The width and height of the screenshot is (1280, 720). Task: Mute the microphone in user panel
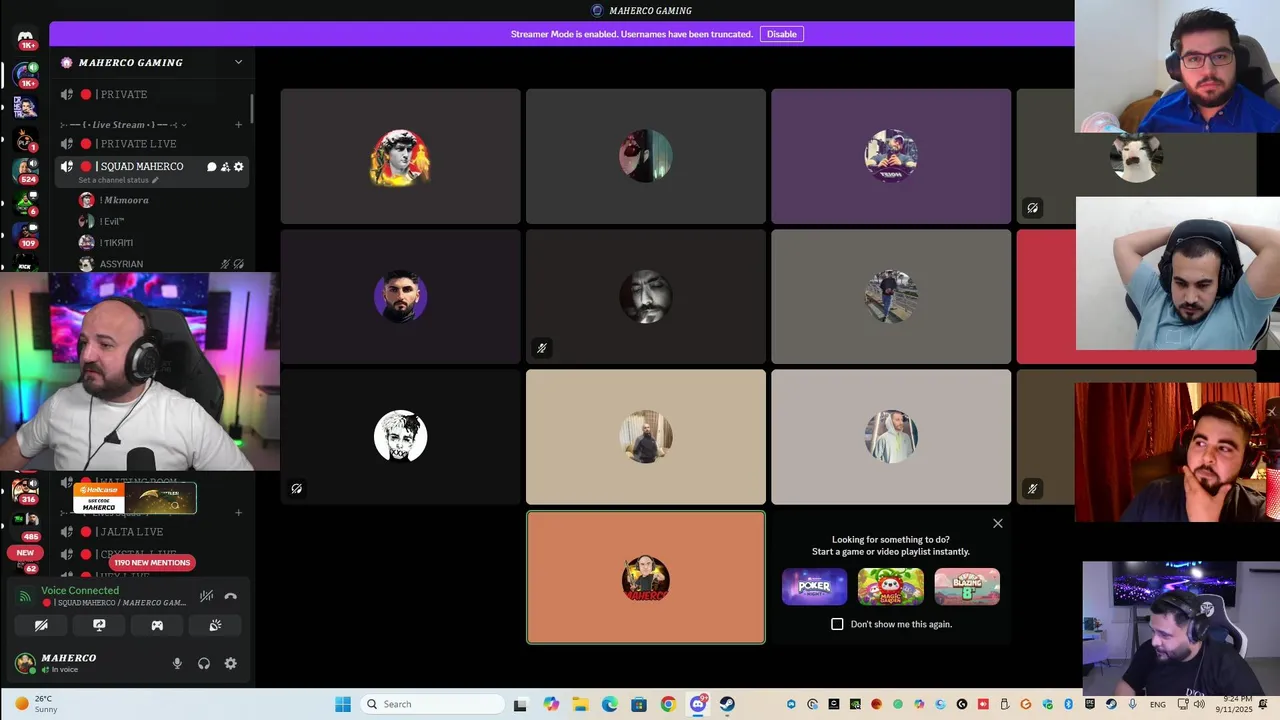pyautogui.click(x=177, y=663)
